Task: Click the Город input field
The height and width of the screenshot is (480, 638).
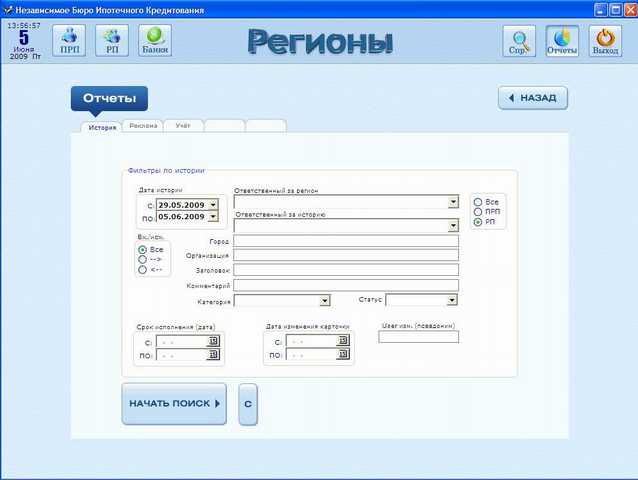Action: click(x=346, y=241)
